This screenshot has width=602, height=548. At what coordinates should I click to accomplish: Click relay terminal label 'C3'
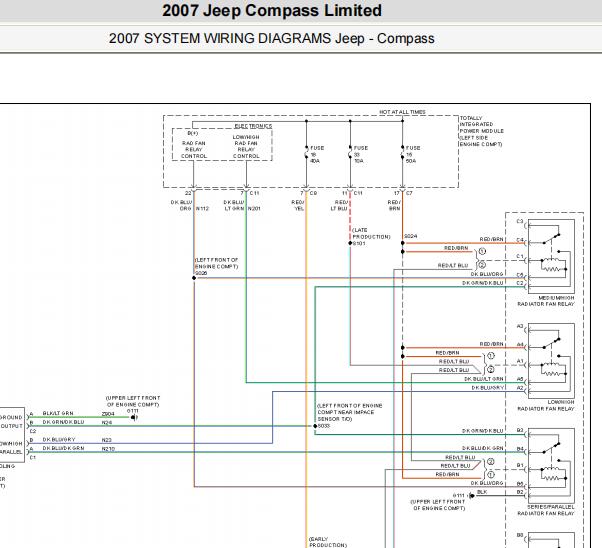519,221
